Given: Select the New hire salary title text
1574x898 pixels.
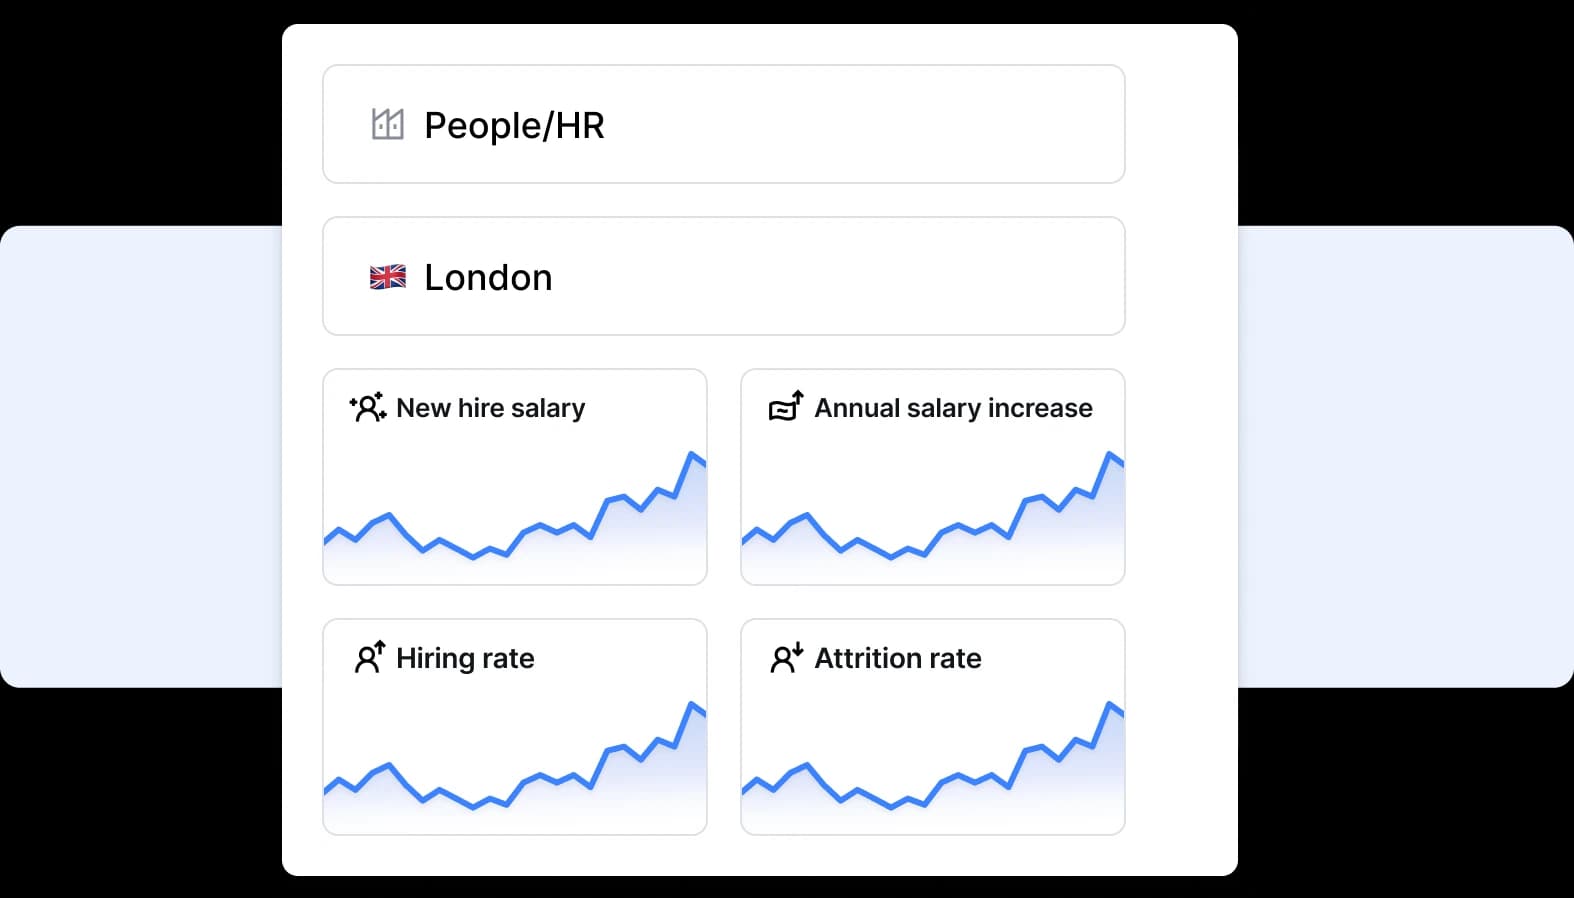Looking at the screenshot, I should click(x=490, y=408).
